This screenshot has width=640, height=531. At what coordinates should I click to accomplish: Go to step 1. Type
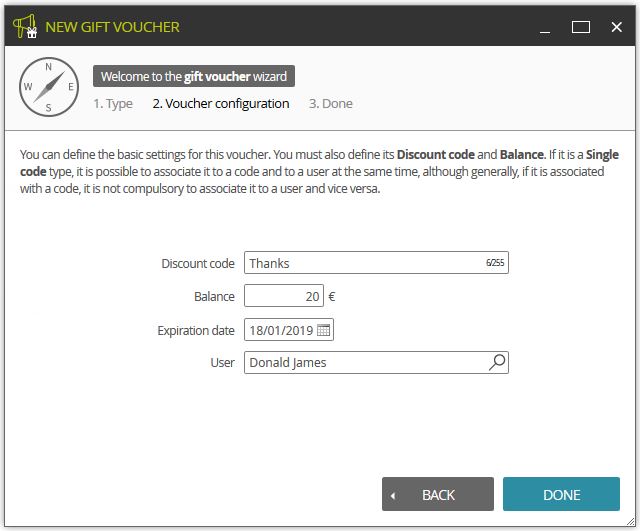click(x=113, y=104)
